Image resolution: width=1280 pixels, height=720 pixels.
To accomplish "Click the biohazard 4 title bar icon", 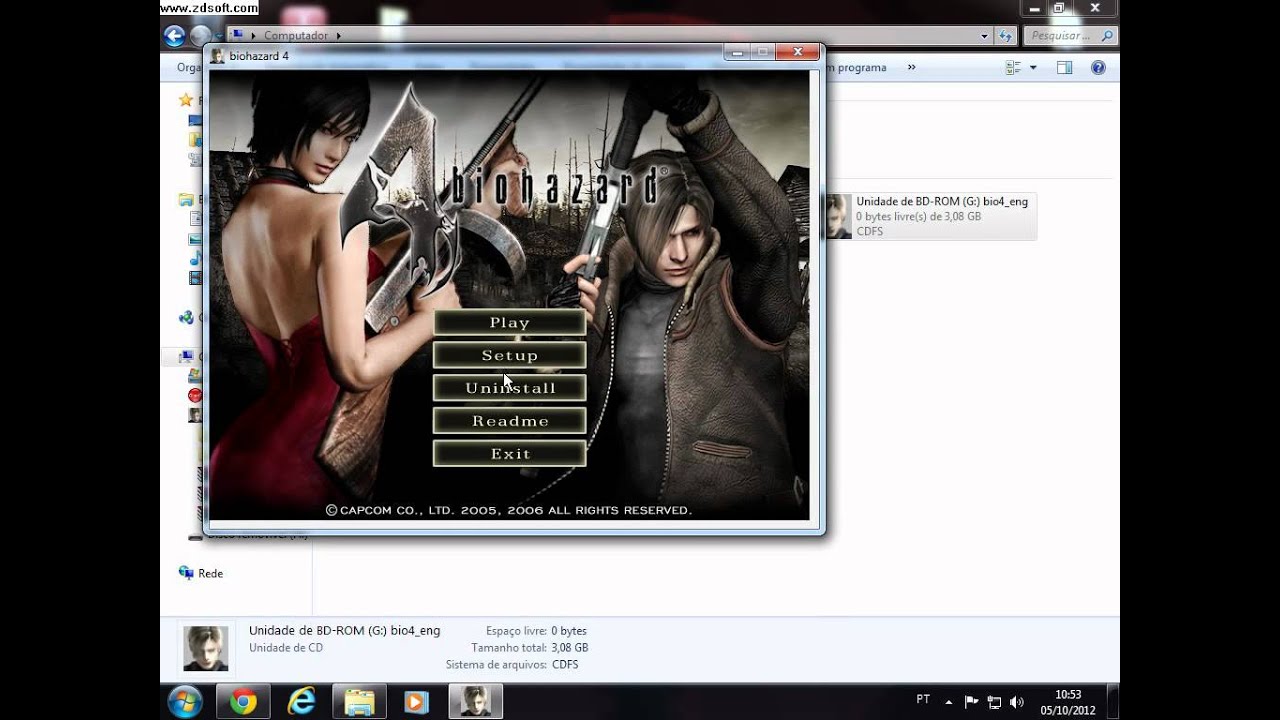I will tap(218, 56).
